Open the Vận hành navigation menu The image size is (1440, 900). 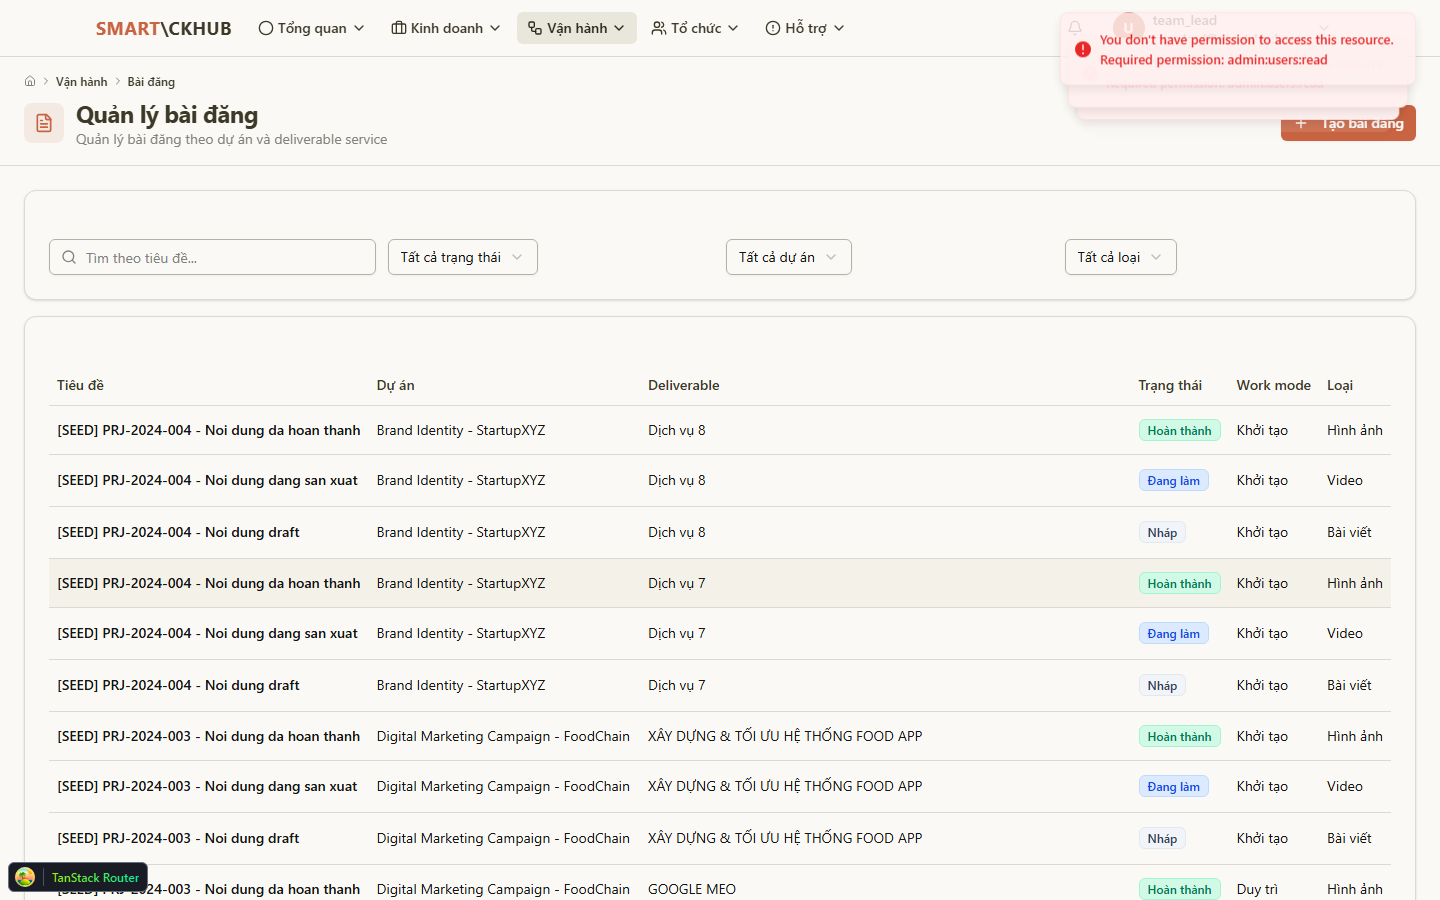(x=576, y=28)
